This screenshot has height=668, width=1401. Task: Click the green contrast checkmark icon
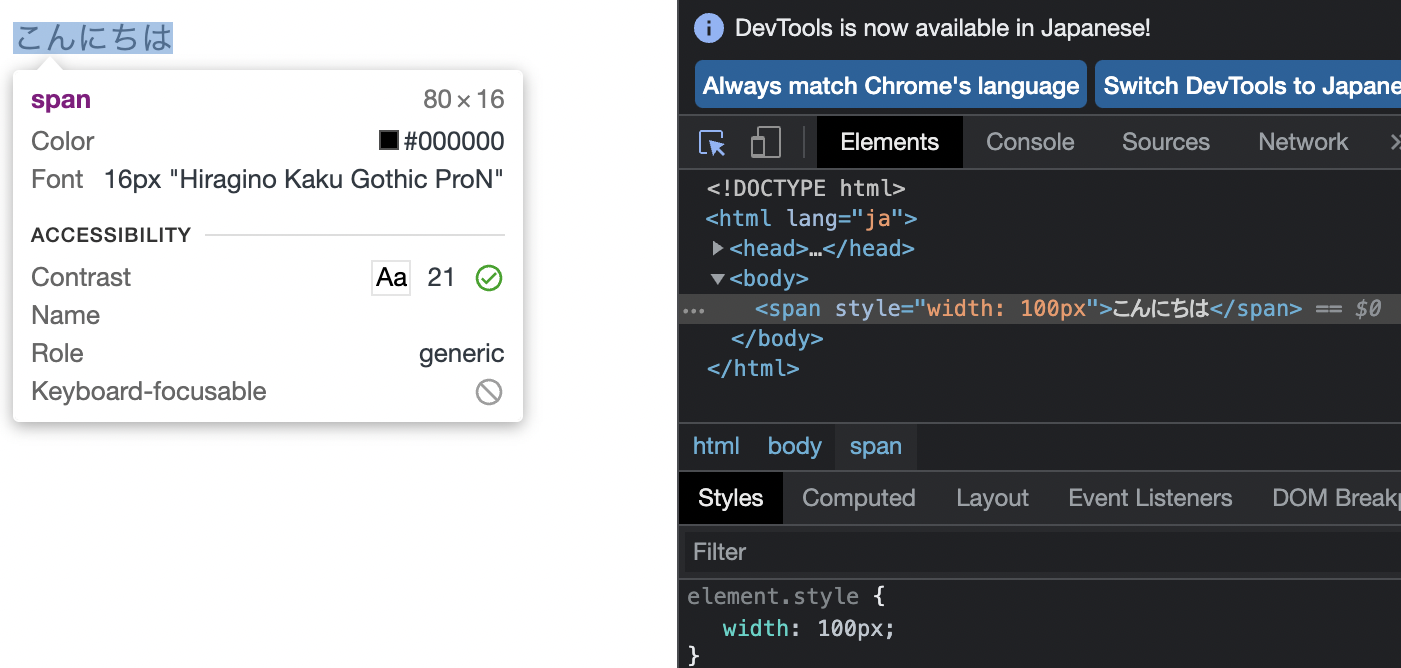click(489, 277)
